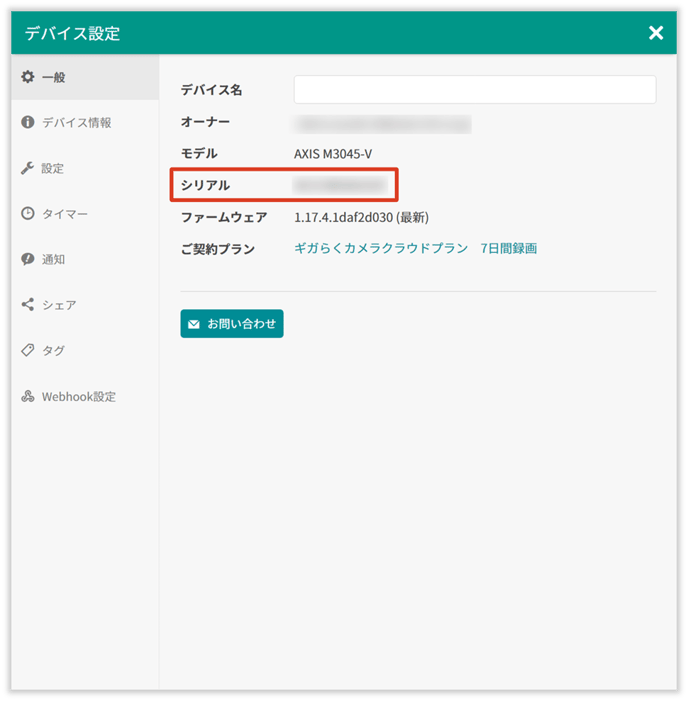
Task: Click the blurred シリアル value
Action: pos(339,185)
